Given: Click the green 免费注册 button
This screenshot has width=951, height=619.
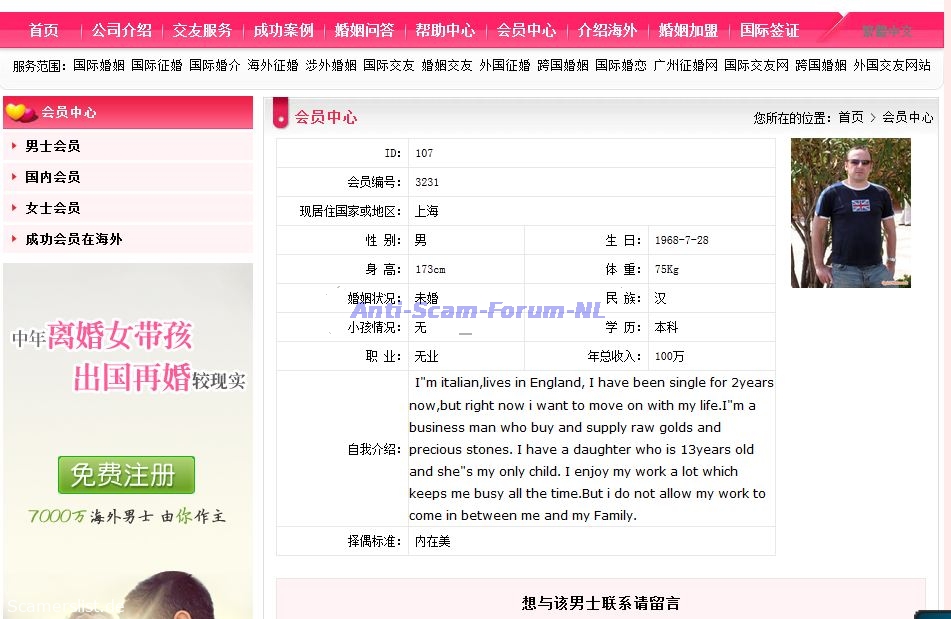Looking at the screenshot, I should pyautogui.click(x=126, y=474).
